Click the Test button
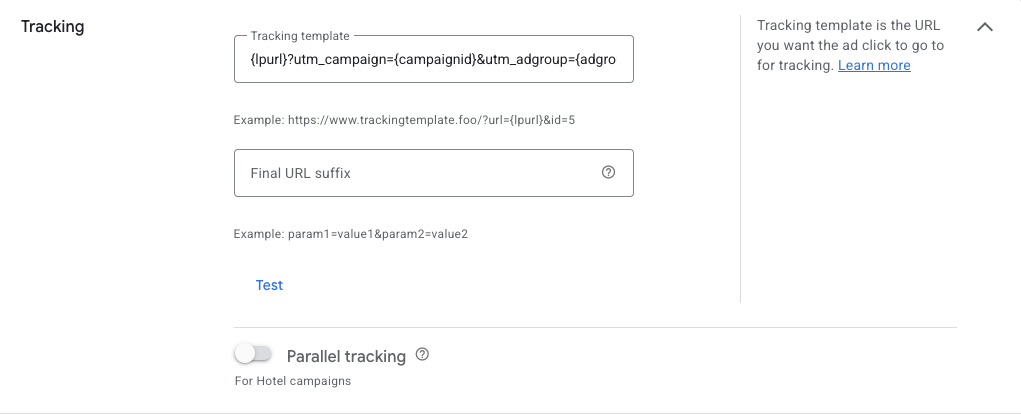Image resolution: width=1021 pixels, height=414 pixels. pyautogui.click(x=269, y=285)
